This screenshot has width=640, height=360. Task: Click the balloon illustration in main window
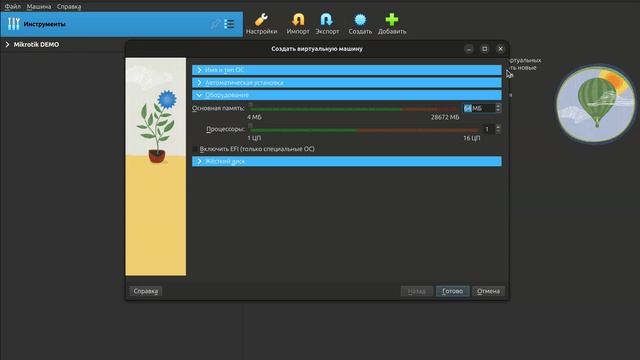click(596, 103)
